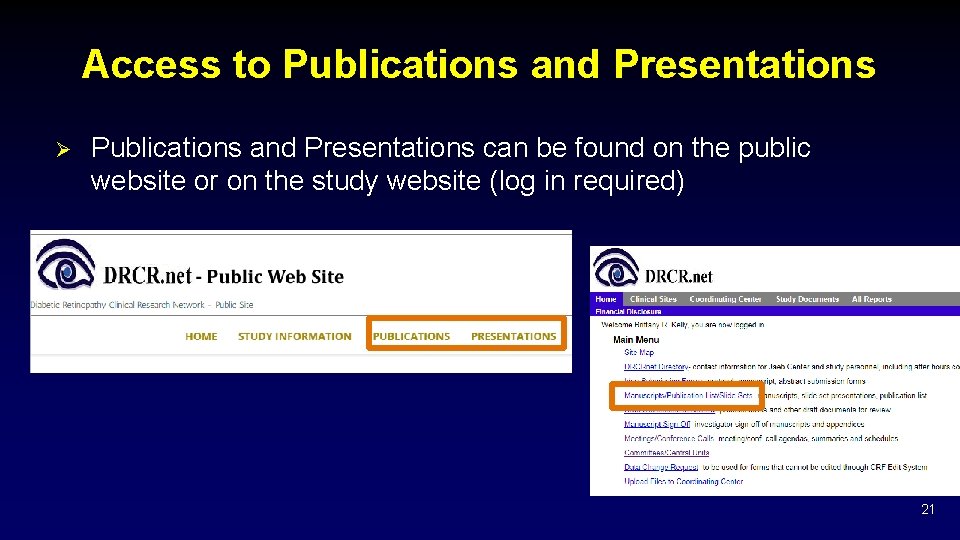Image resolution: width=960 pixels, height=540 pixels.
Task: Open the Site Map link
Action: (639, 352)
